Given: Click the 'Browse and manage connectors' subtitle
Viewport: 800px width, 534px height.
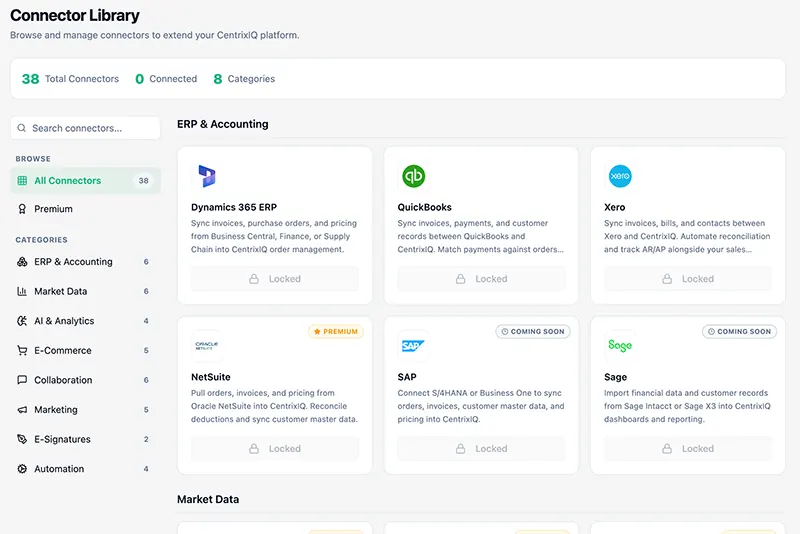Looking at the screenshot, I should (x=155, y=35).
